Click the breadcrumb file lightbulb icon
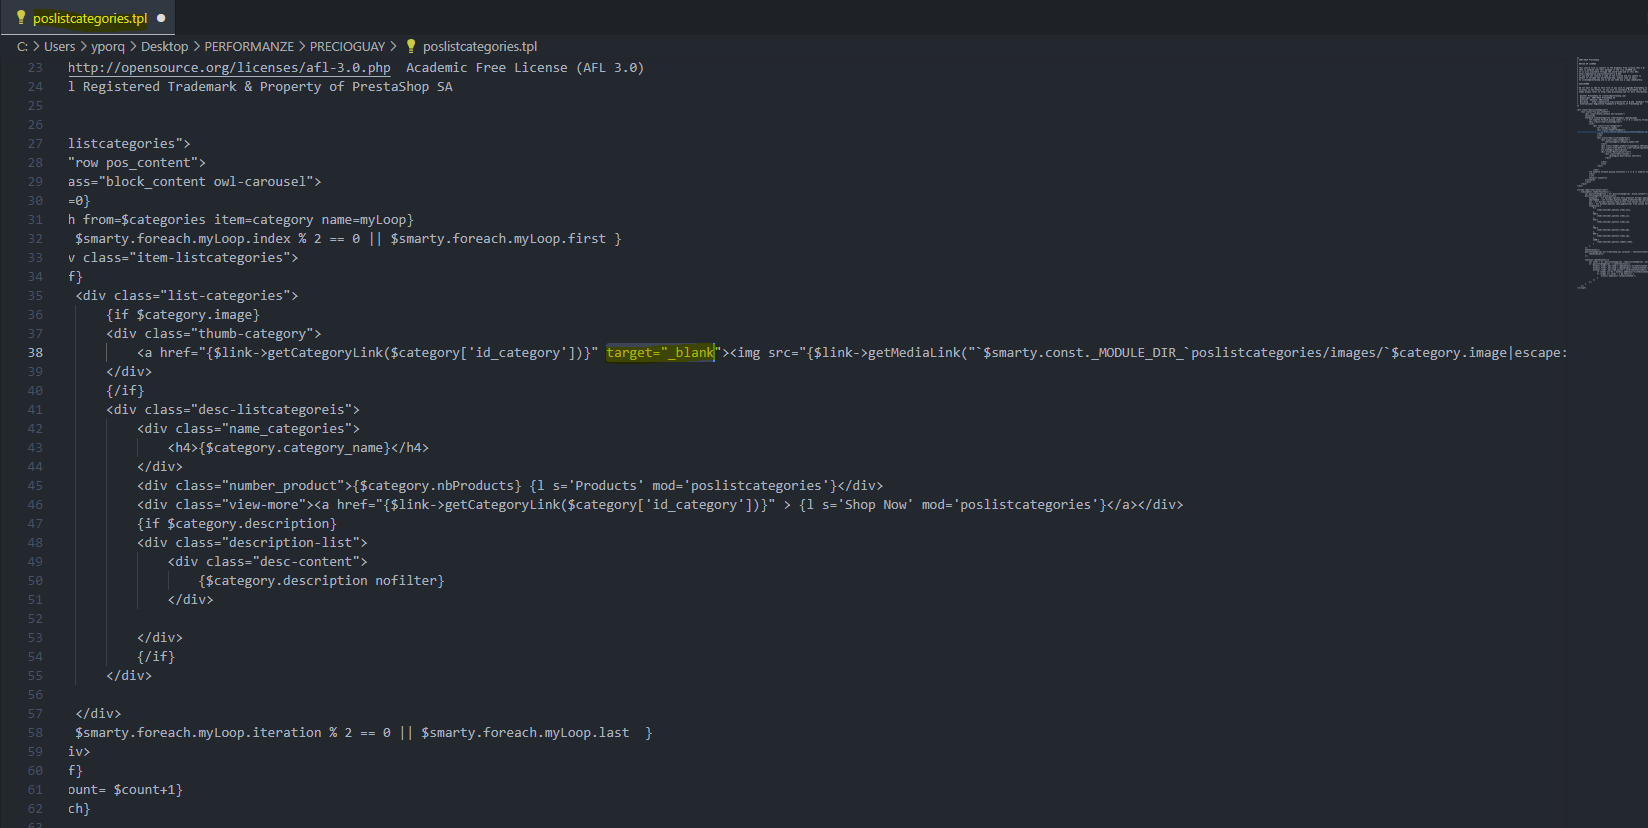The width and height of the screenshot is (1648, 828). click(x=411, y=46)
